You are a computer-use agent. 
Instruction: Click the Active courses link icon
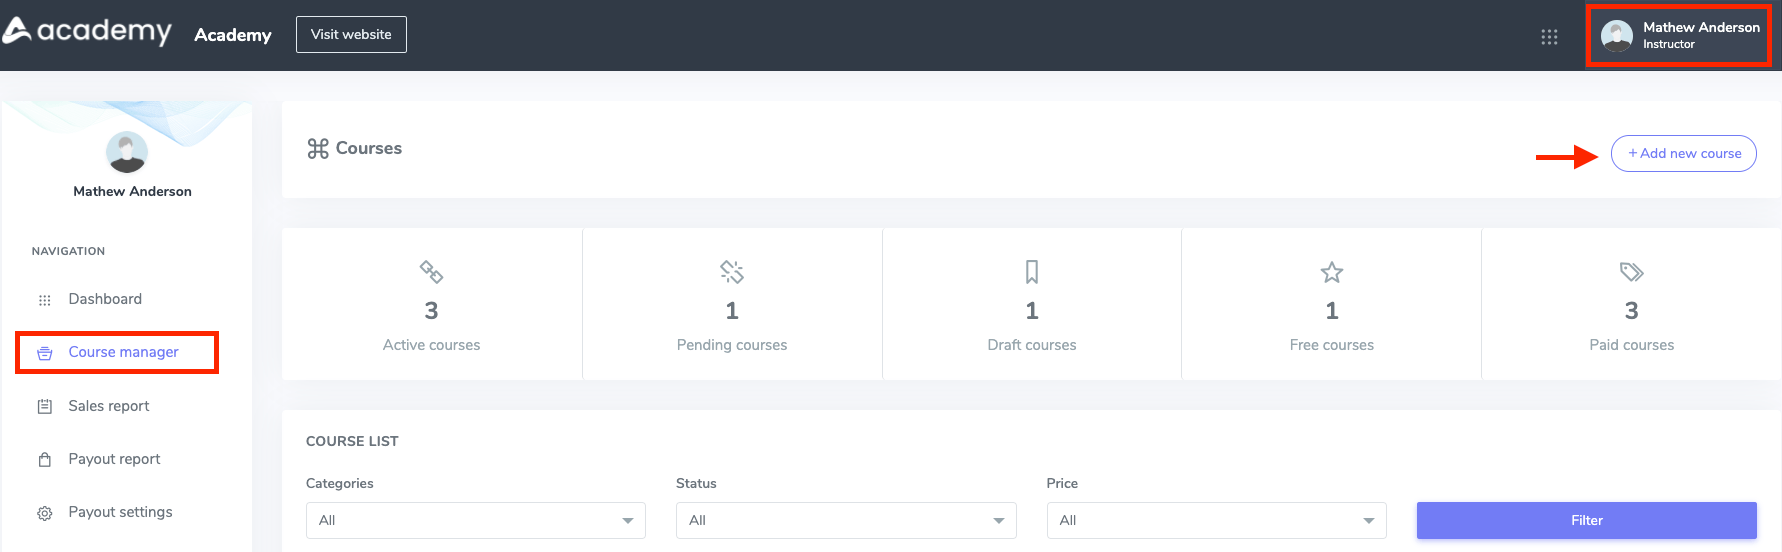tap(431, 272)
